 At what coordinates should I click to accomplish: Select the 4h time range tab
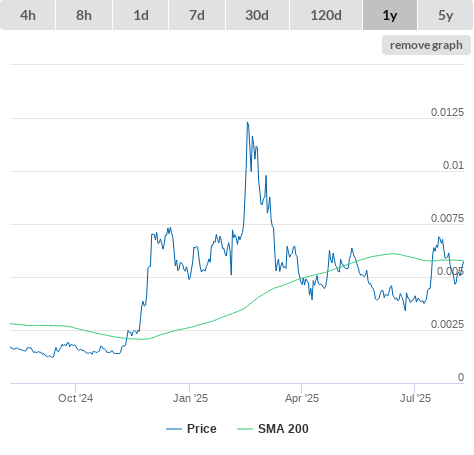coord(28,15)
